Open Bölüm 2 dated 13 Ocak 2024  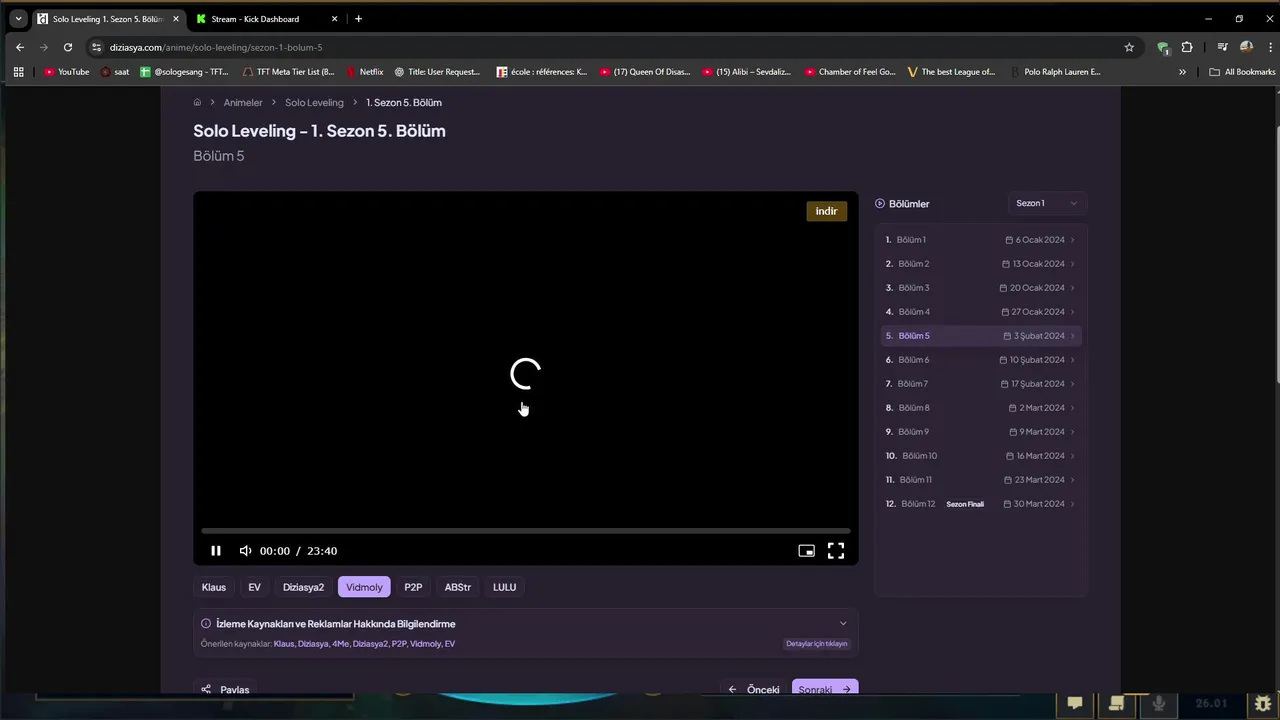click(980, 264)
